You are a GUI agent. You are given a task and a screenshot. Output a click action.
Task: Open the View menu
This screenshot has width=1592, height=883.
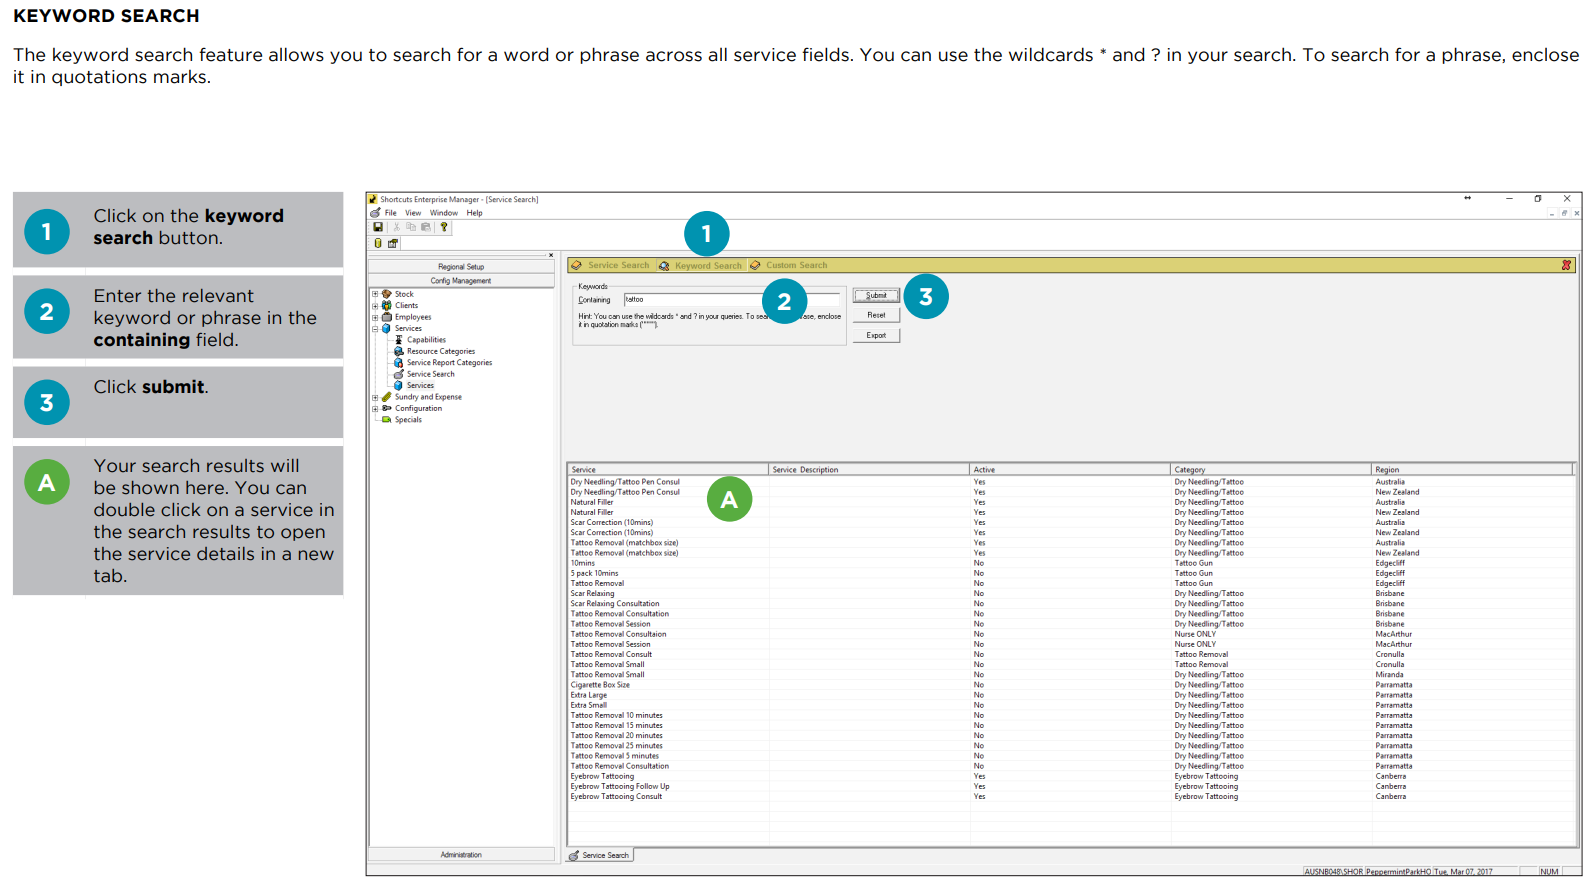pos(413,213)
